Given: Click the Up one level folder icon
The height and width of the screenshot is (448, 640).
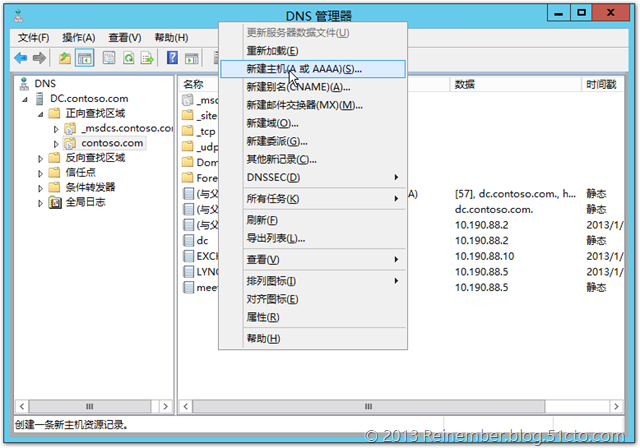Looking at the screenshot, I should point(65,58).
